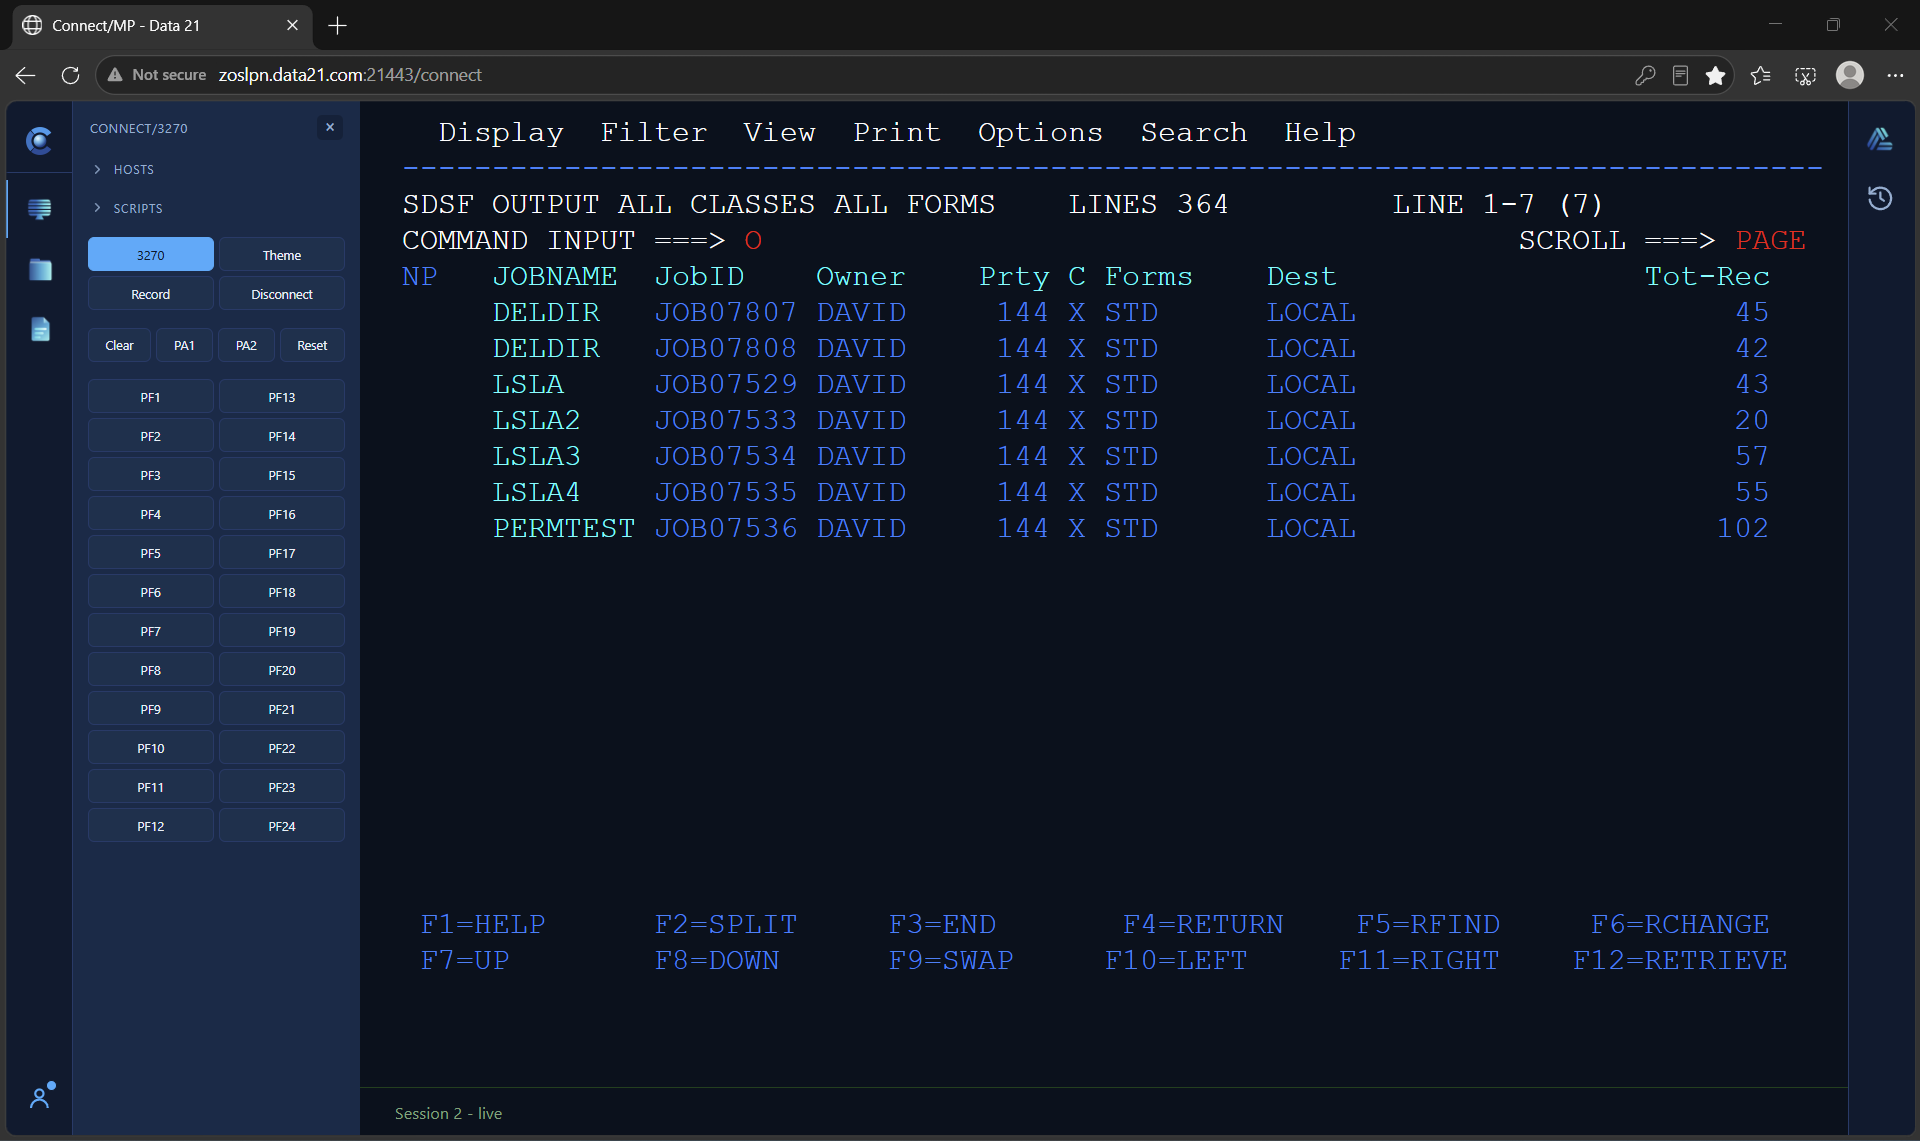Click JOB07807 job ID

pos(726,313)
